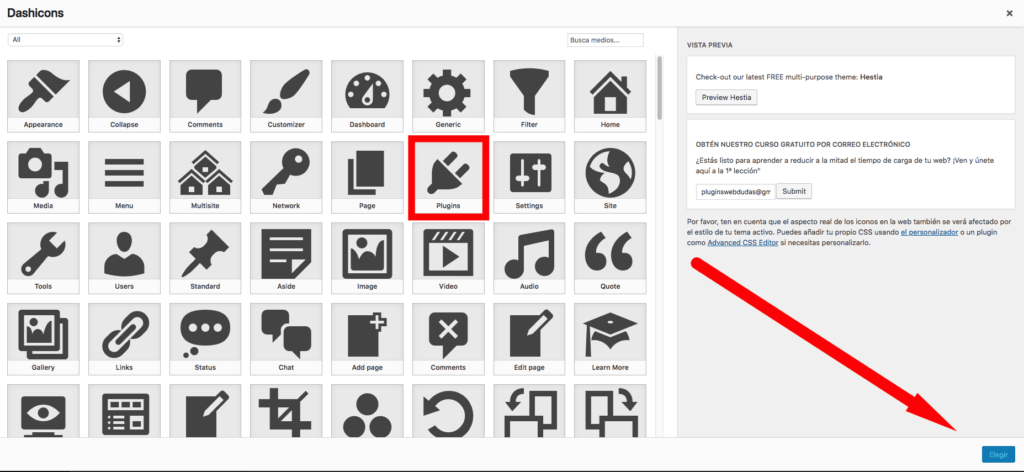Select the Appearance paintbrush icon

click(x=43, y=96)
